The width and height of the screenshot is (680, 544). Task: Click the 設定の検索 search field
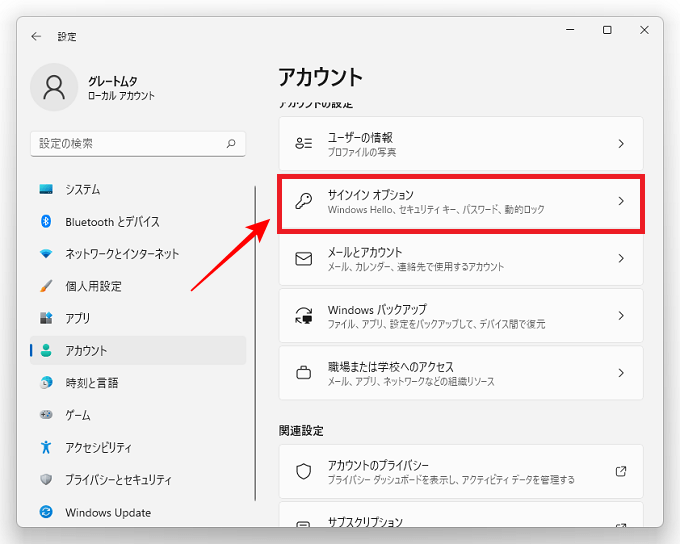pos(138,144)
